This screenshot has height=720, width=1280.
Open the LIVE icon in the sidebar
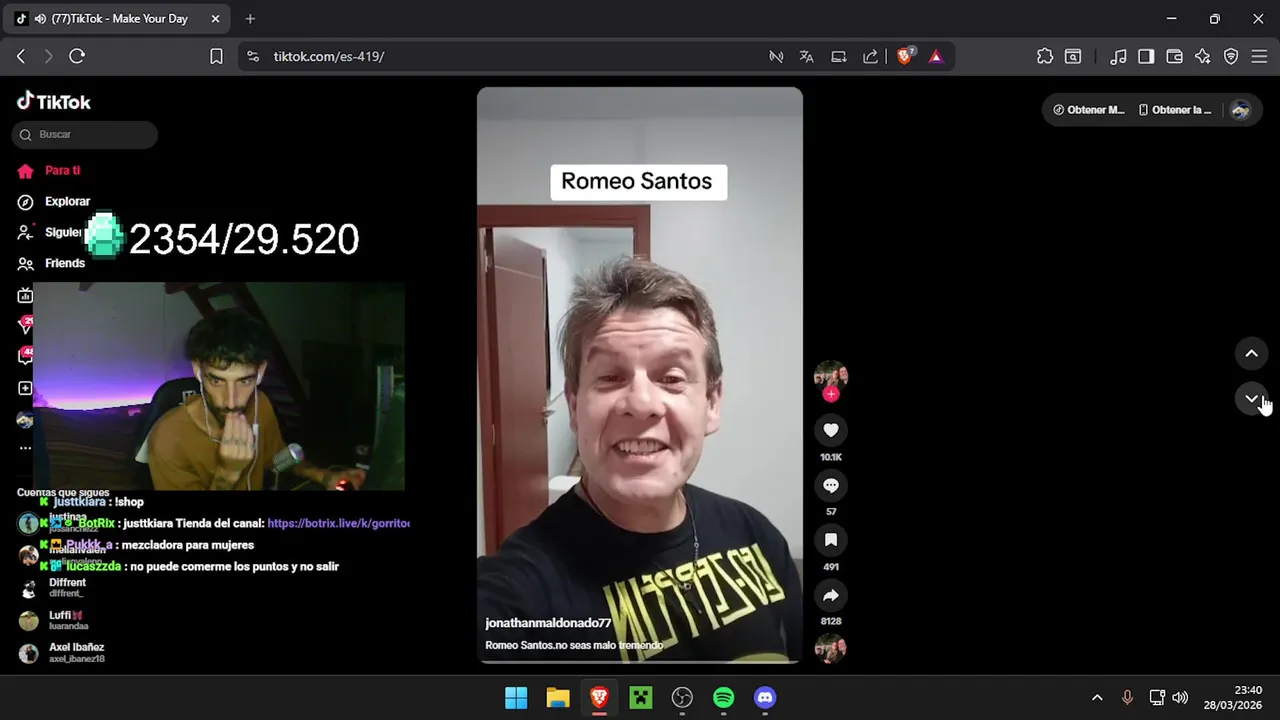pyautogui.click(x=25, y=295)
